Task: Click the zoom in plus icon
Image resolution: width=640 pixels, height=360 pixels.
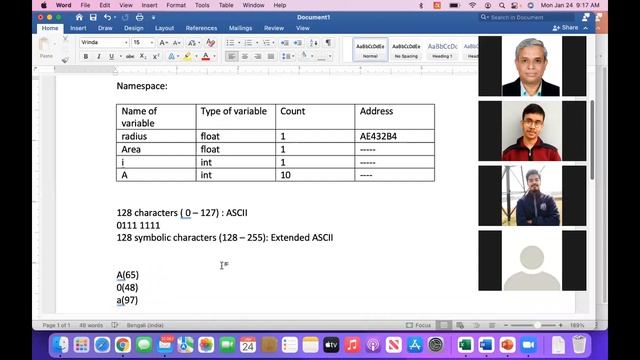Action: pyautogui.click(x=560, y=325)
